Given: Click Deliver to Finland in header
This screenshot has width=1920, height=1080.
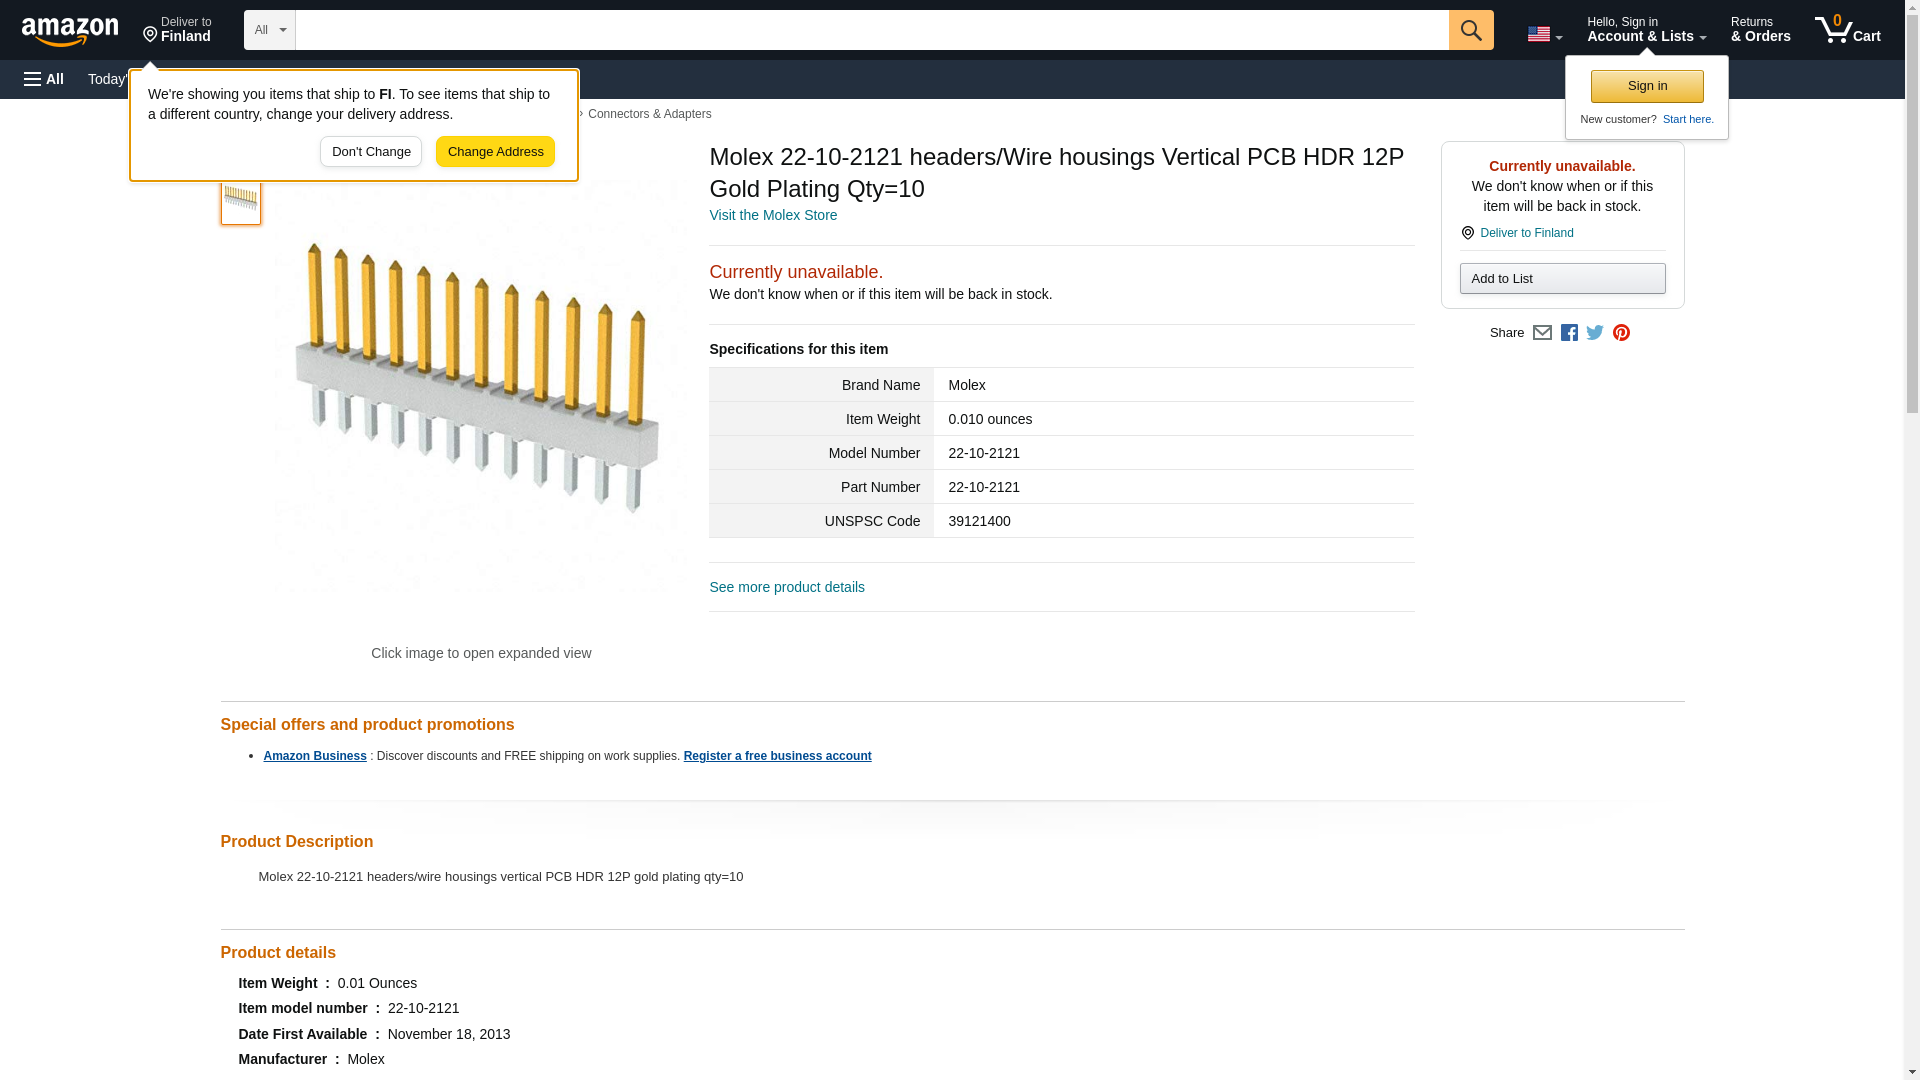Looking at the screenshot, I should (177, 30).
